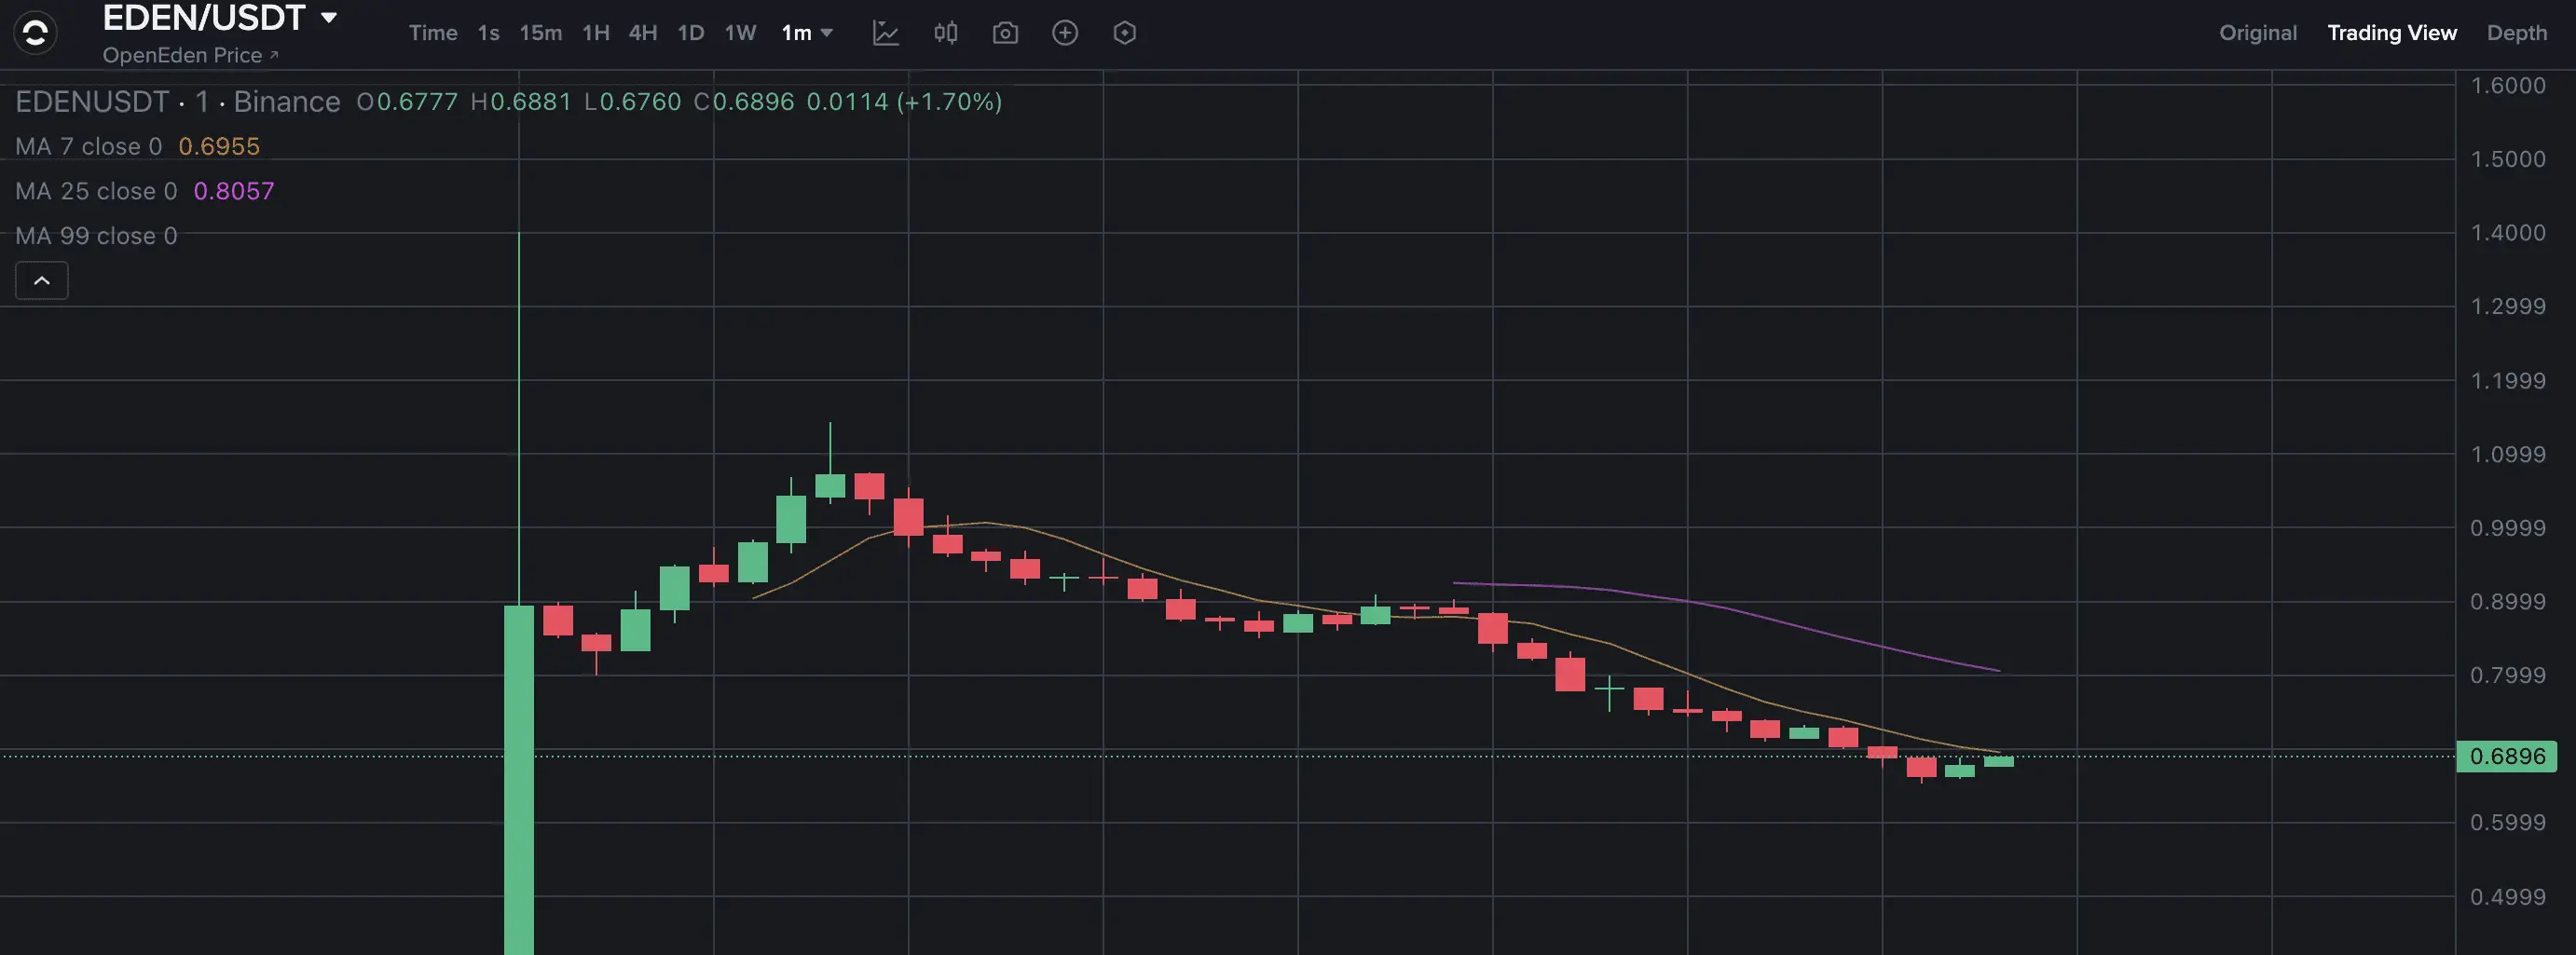Click the circular exchange logo icon

35,33
